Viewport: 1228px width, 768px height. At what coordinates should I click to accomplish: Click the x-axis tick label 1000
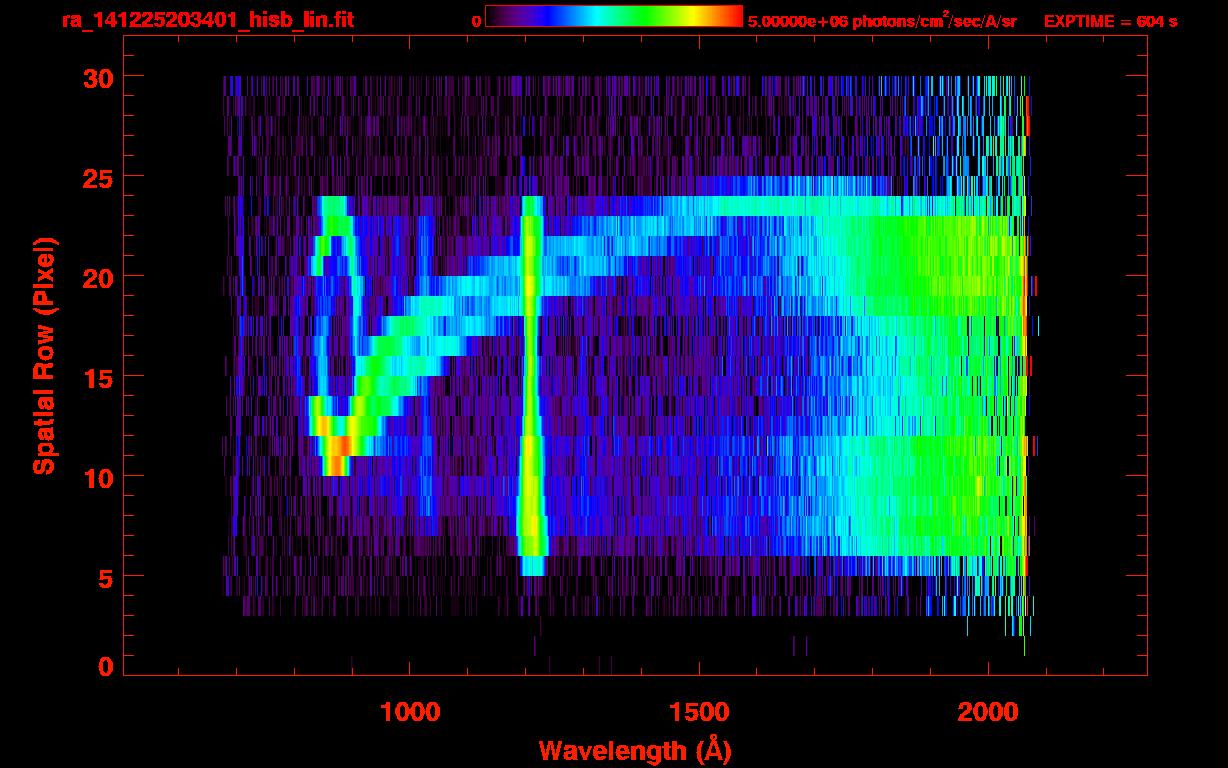click(410, 712)
